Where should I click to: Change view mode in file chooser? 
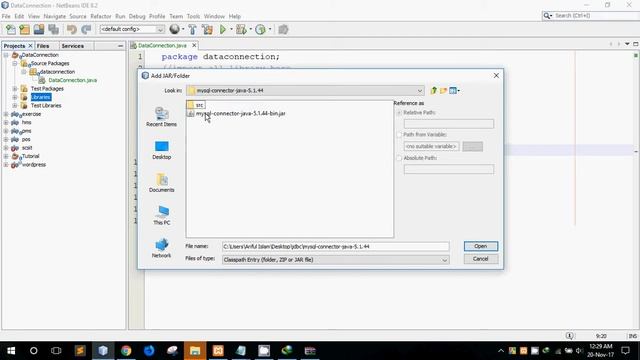[x=454, y=91]
